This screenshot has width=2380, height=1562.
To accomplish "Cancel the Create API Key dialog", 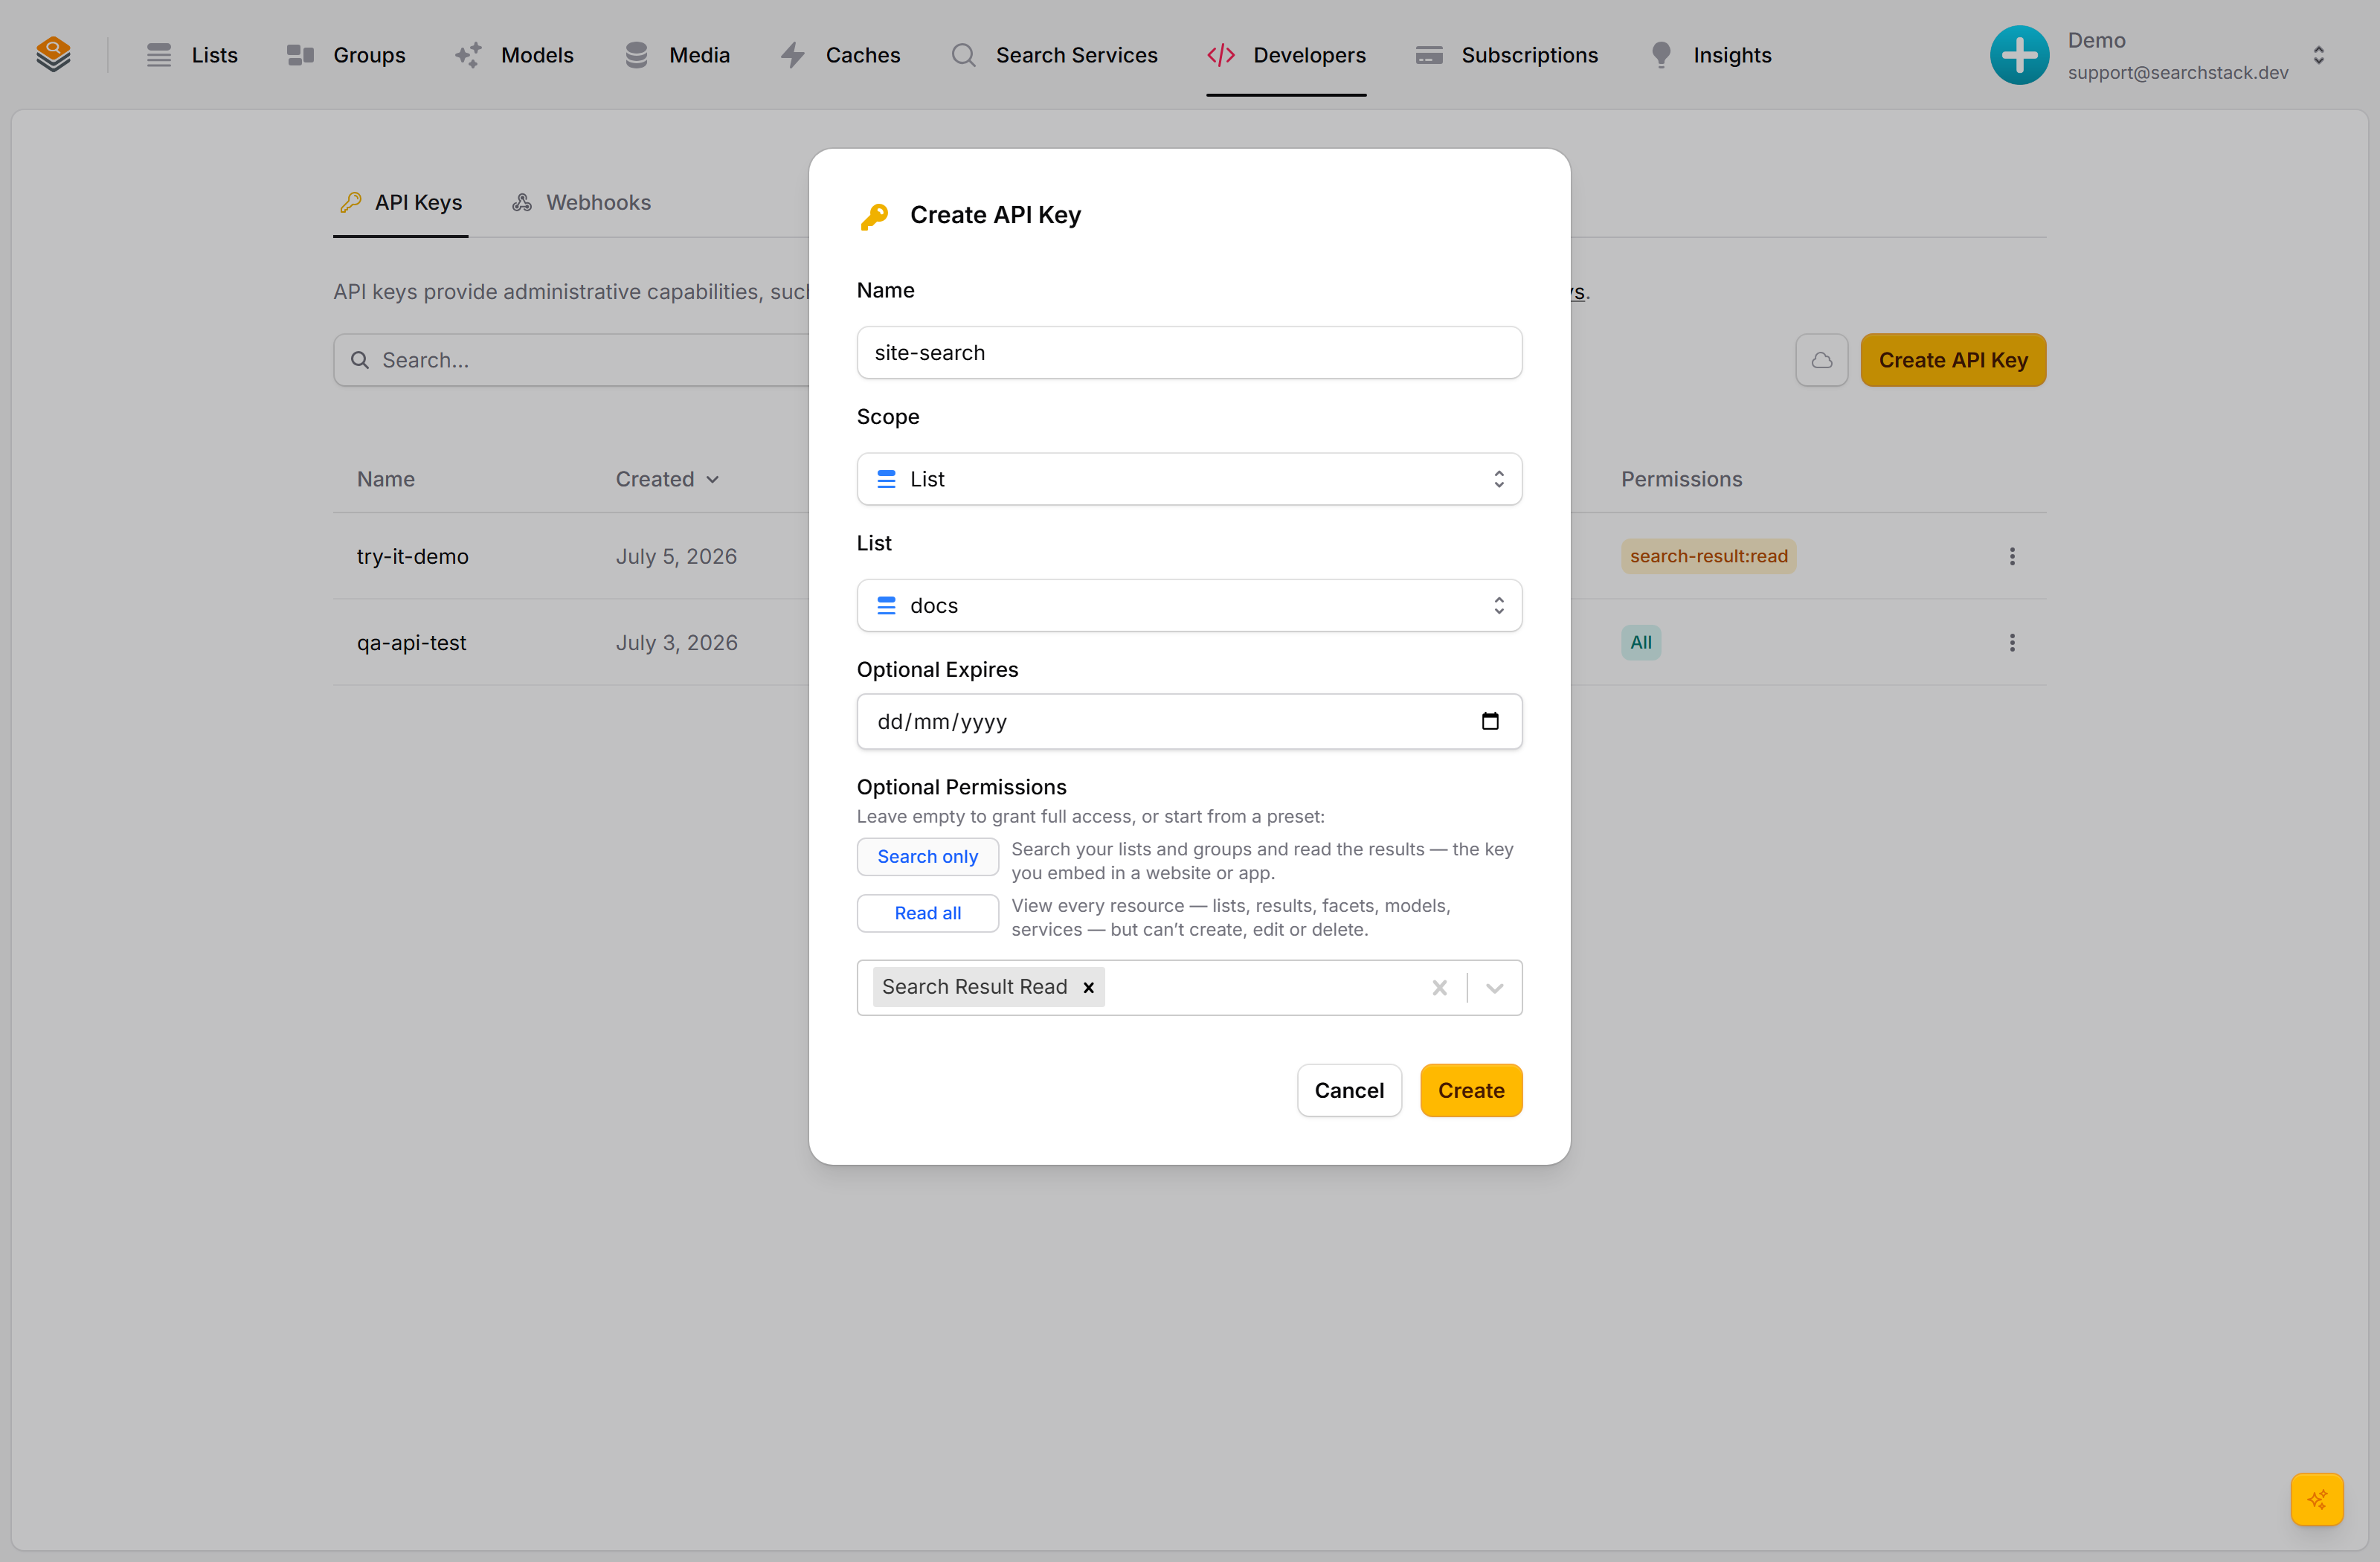I will [x=1349, y=1090].
